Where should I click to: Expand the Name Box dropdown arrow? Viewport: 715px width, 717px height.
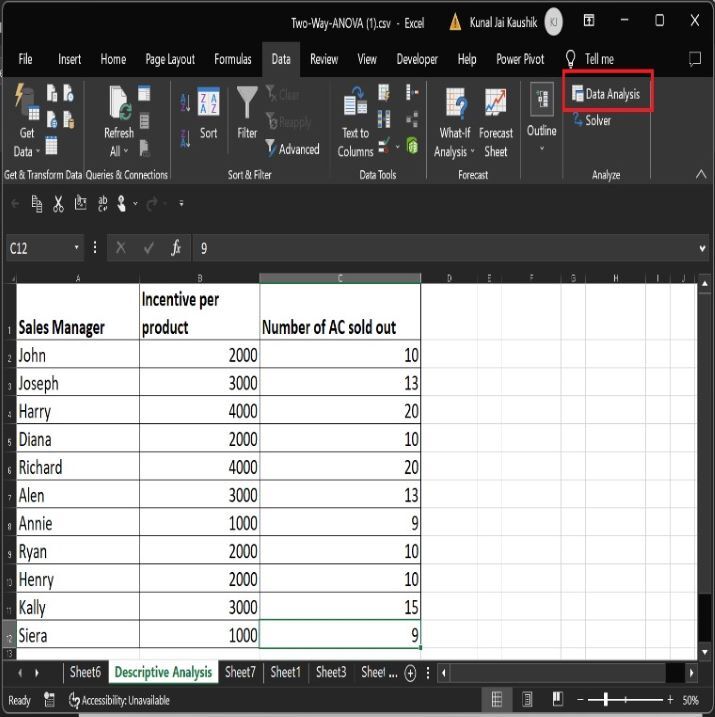tap(77, 248)
